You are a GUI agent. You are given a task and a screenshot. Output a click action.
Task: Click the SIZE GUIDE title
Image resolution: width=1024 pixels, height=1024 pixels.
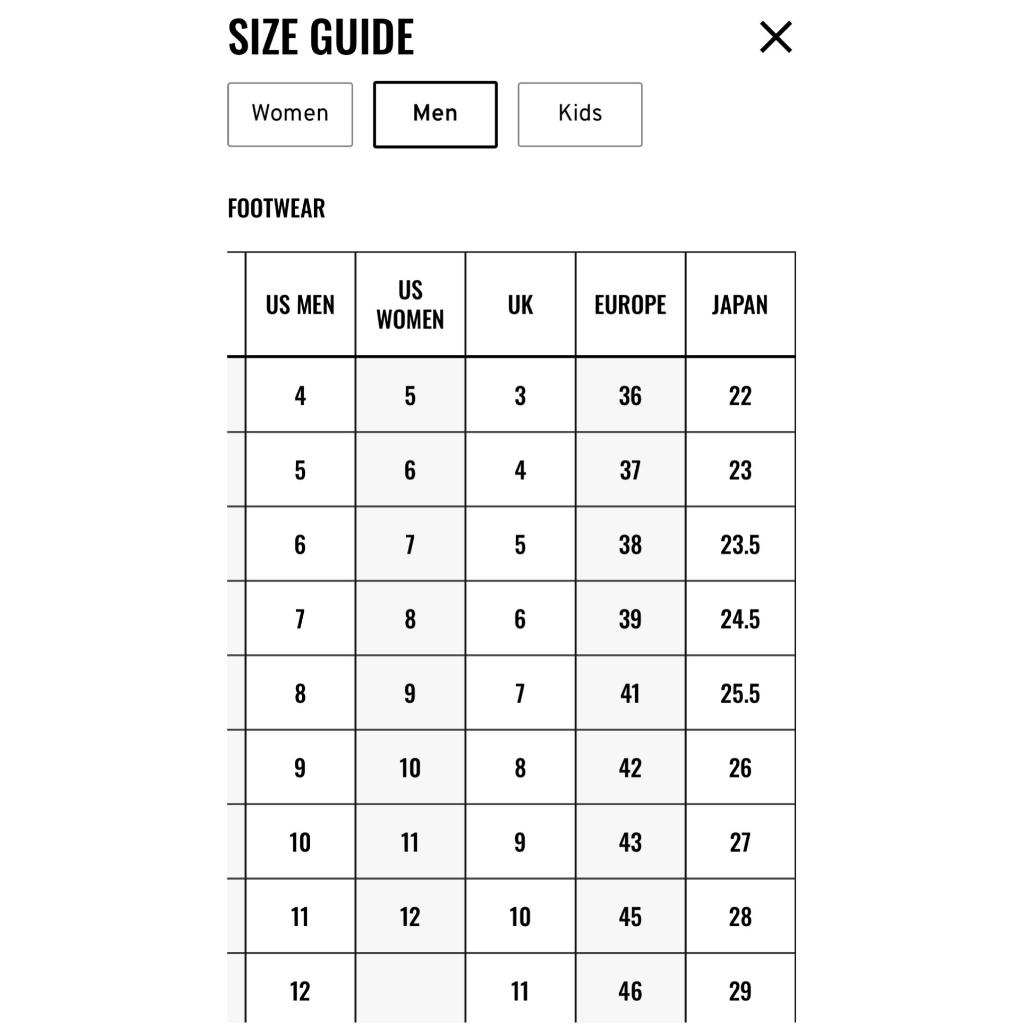coord(321,38)
